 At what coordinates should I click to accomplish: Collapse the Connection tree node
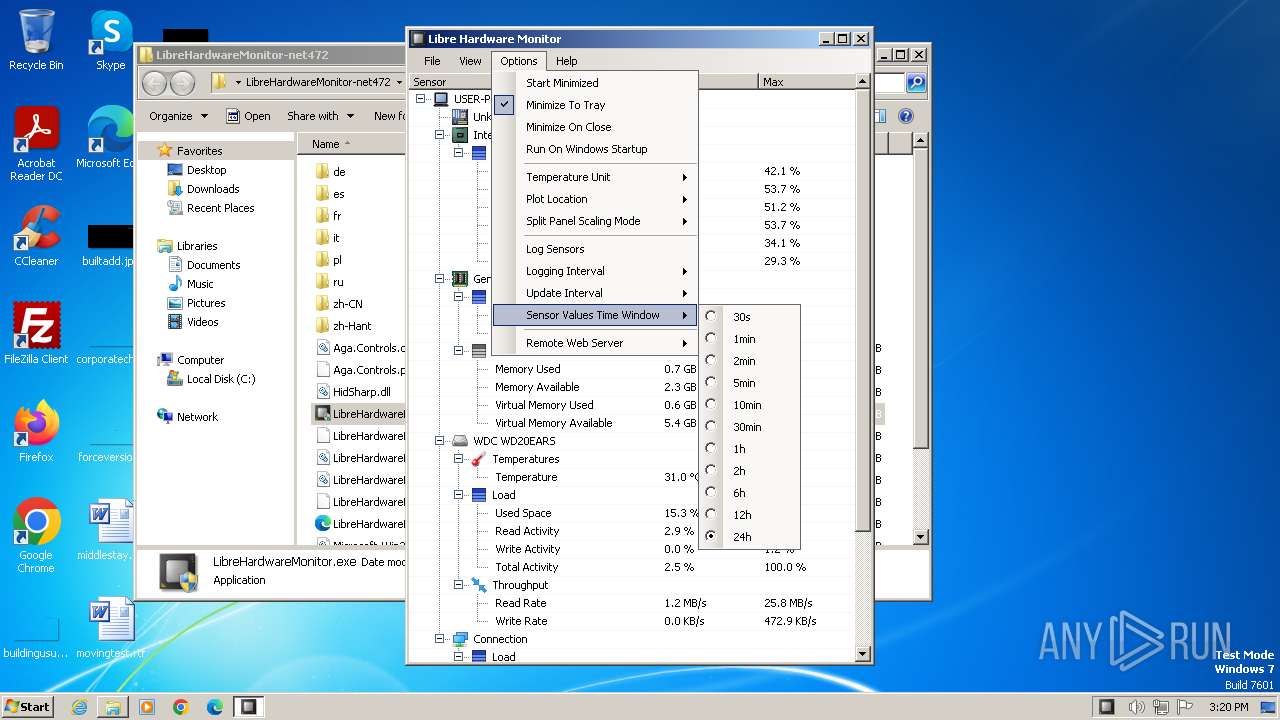pyautogui.click(x=439, y=639)
